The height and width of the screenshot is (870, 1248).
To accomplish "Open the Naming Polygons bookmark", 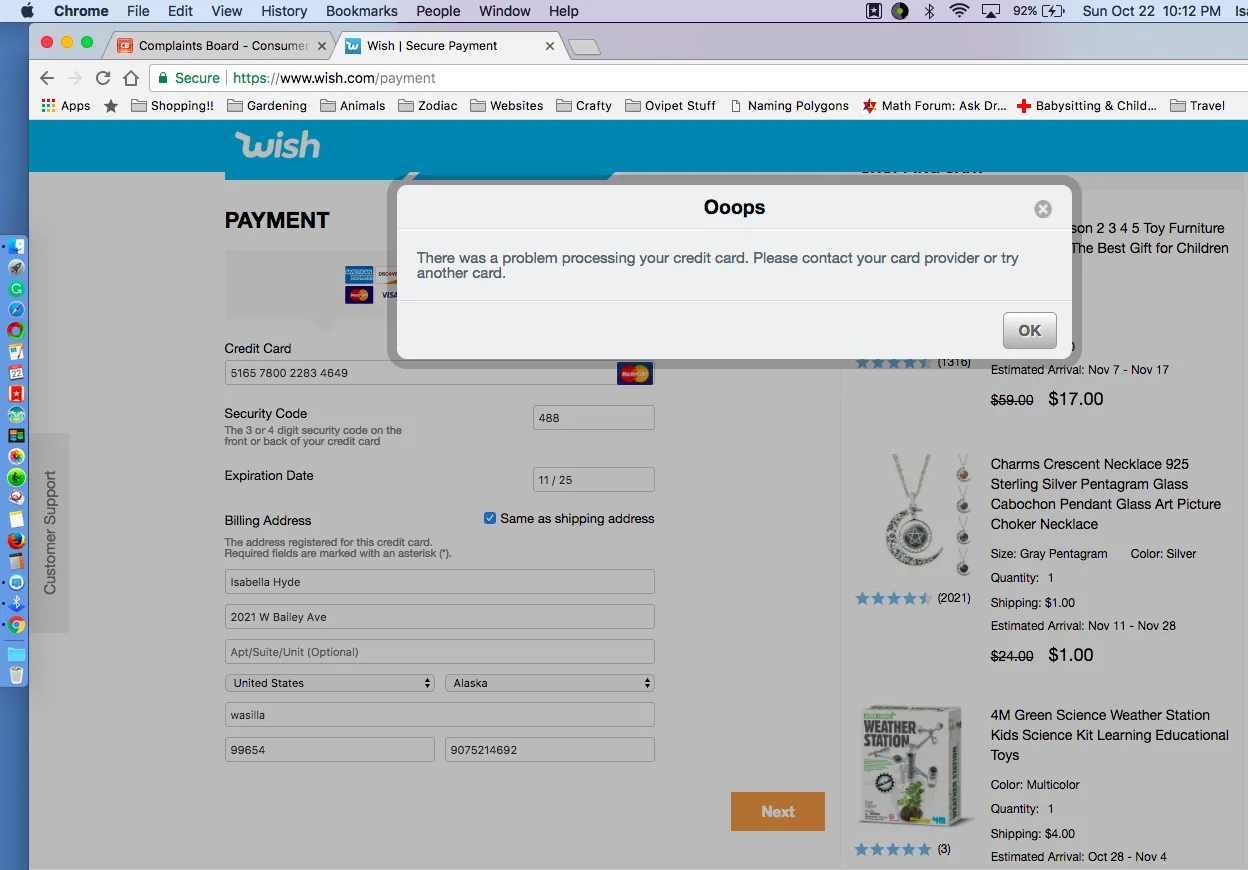I will point(789,106).
